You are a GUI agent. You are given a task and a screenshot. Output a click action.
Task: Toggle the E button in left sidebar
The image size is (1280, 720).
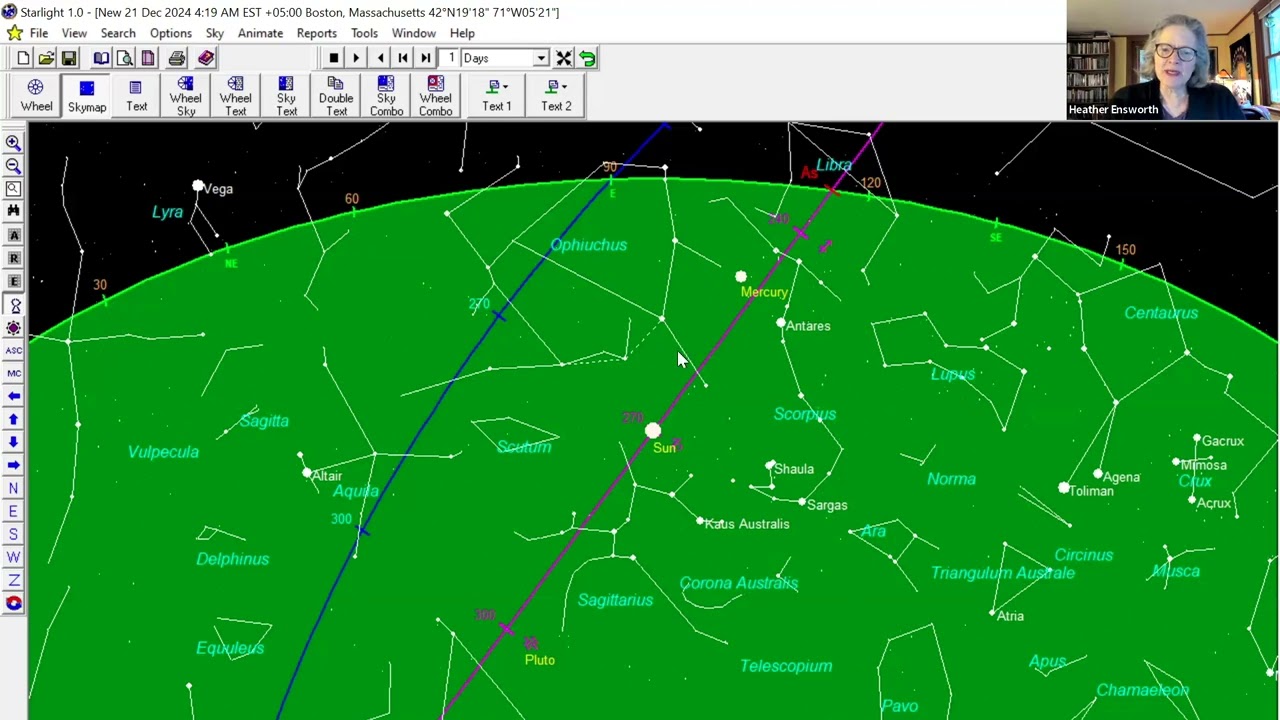click(x=13, y=281)
